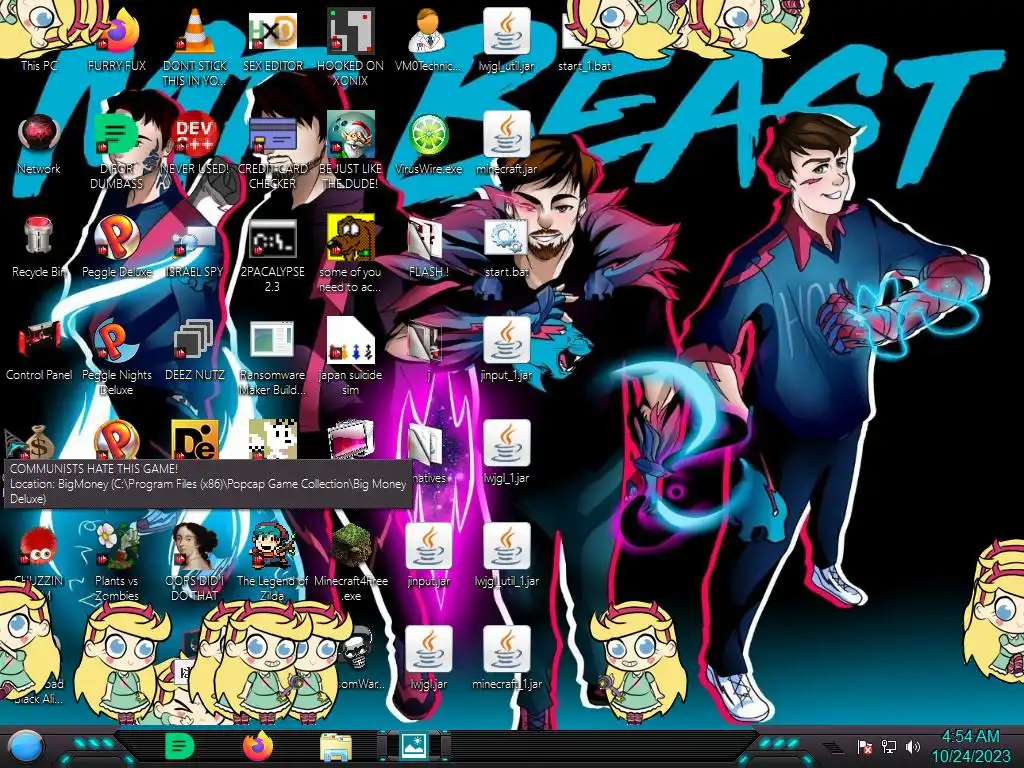This screenshot has width=1024, height=768.
Task: Open the green app pinned to taskbar
Action: pos(179,746)
